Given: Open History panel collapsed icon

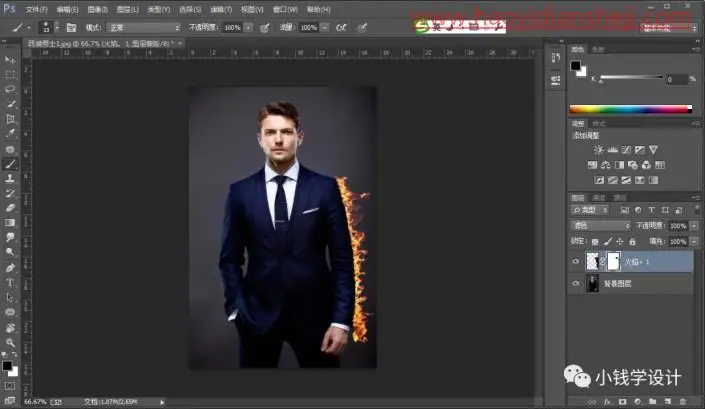Looking at the screenshot, I should [x=556, y=58].
